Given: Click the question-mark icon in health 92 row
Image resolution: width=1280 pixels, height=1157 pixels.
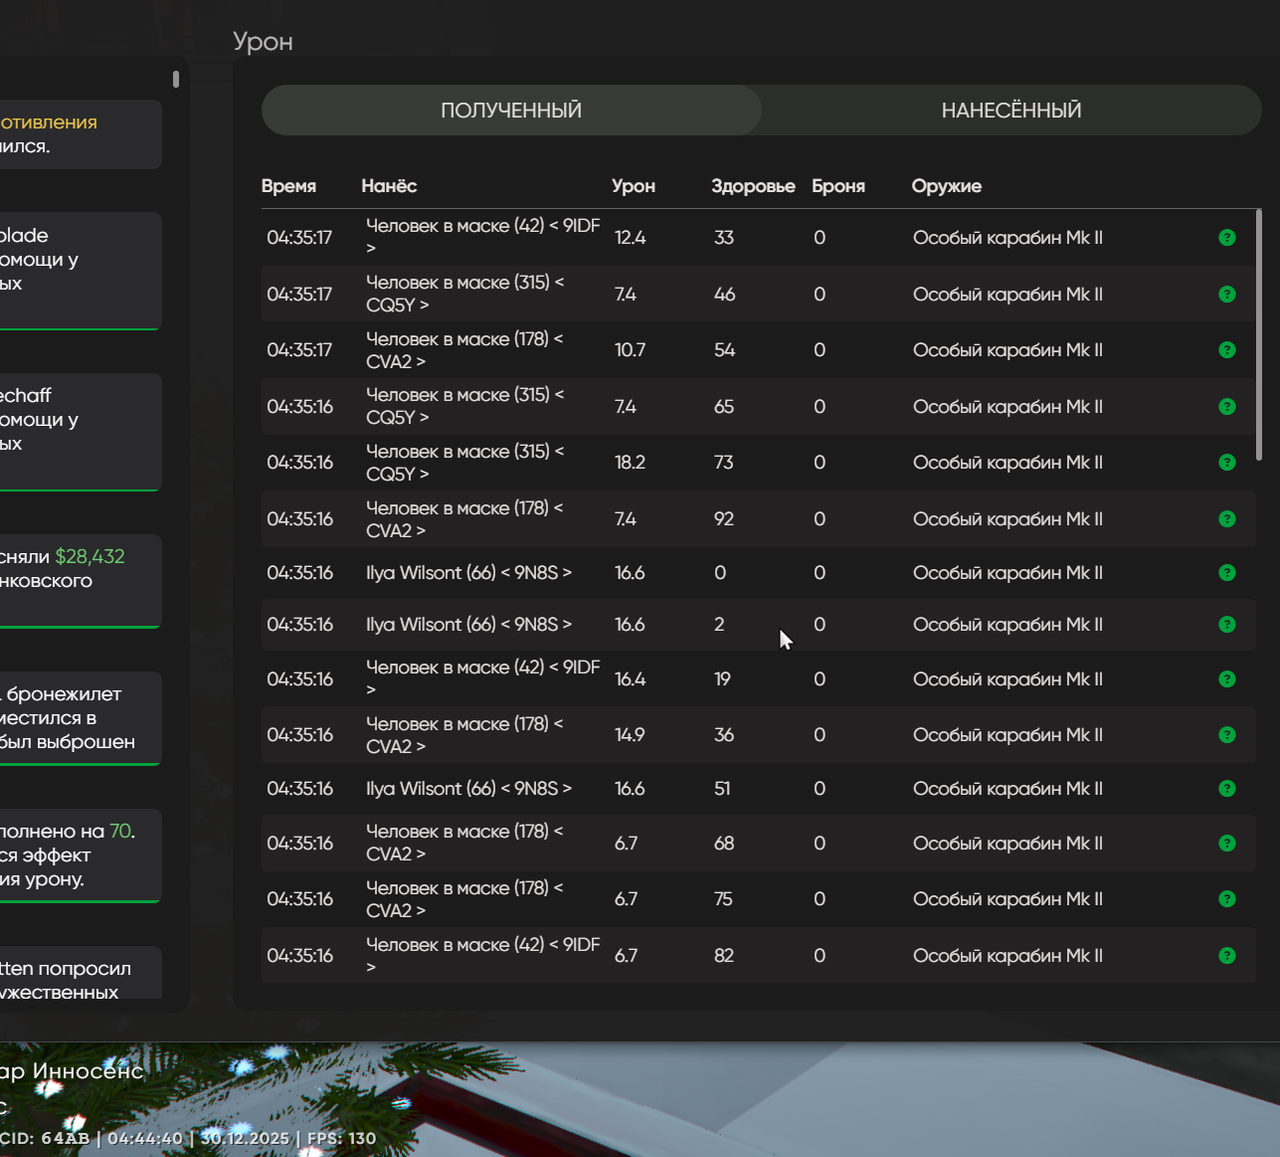Looking at the screenshot, I should 1227,519.
